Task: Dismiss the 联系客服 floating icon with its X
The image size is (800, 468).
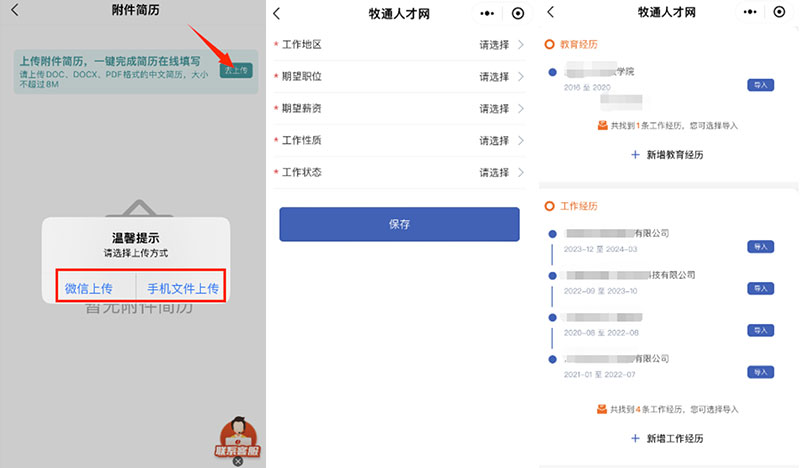Action: click(237, 461)
